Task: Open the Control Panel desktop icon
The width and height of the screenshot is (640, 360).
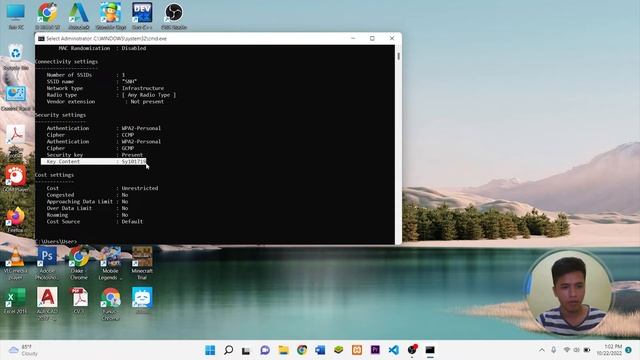Action: [16, 98]
